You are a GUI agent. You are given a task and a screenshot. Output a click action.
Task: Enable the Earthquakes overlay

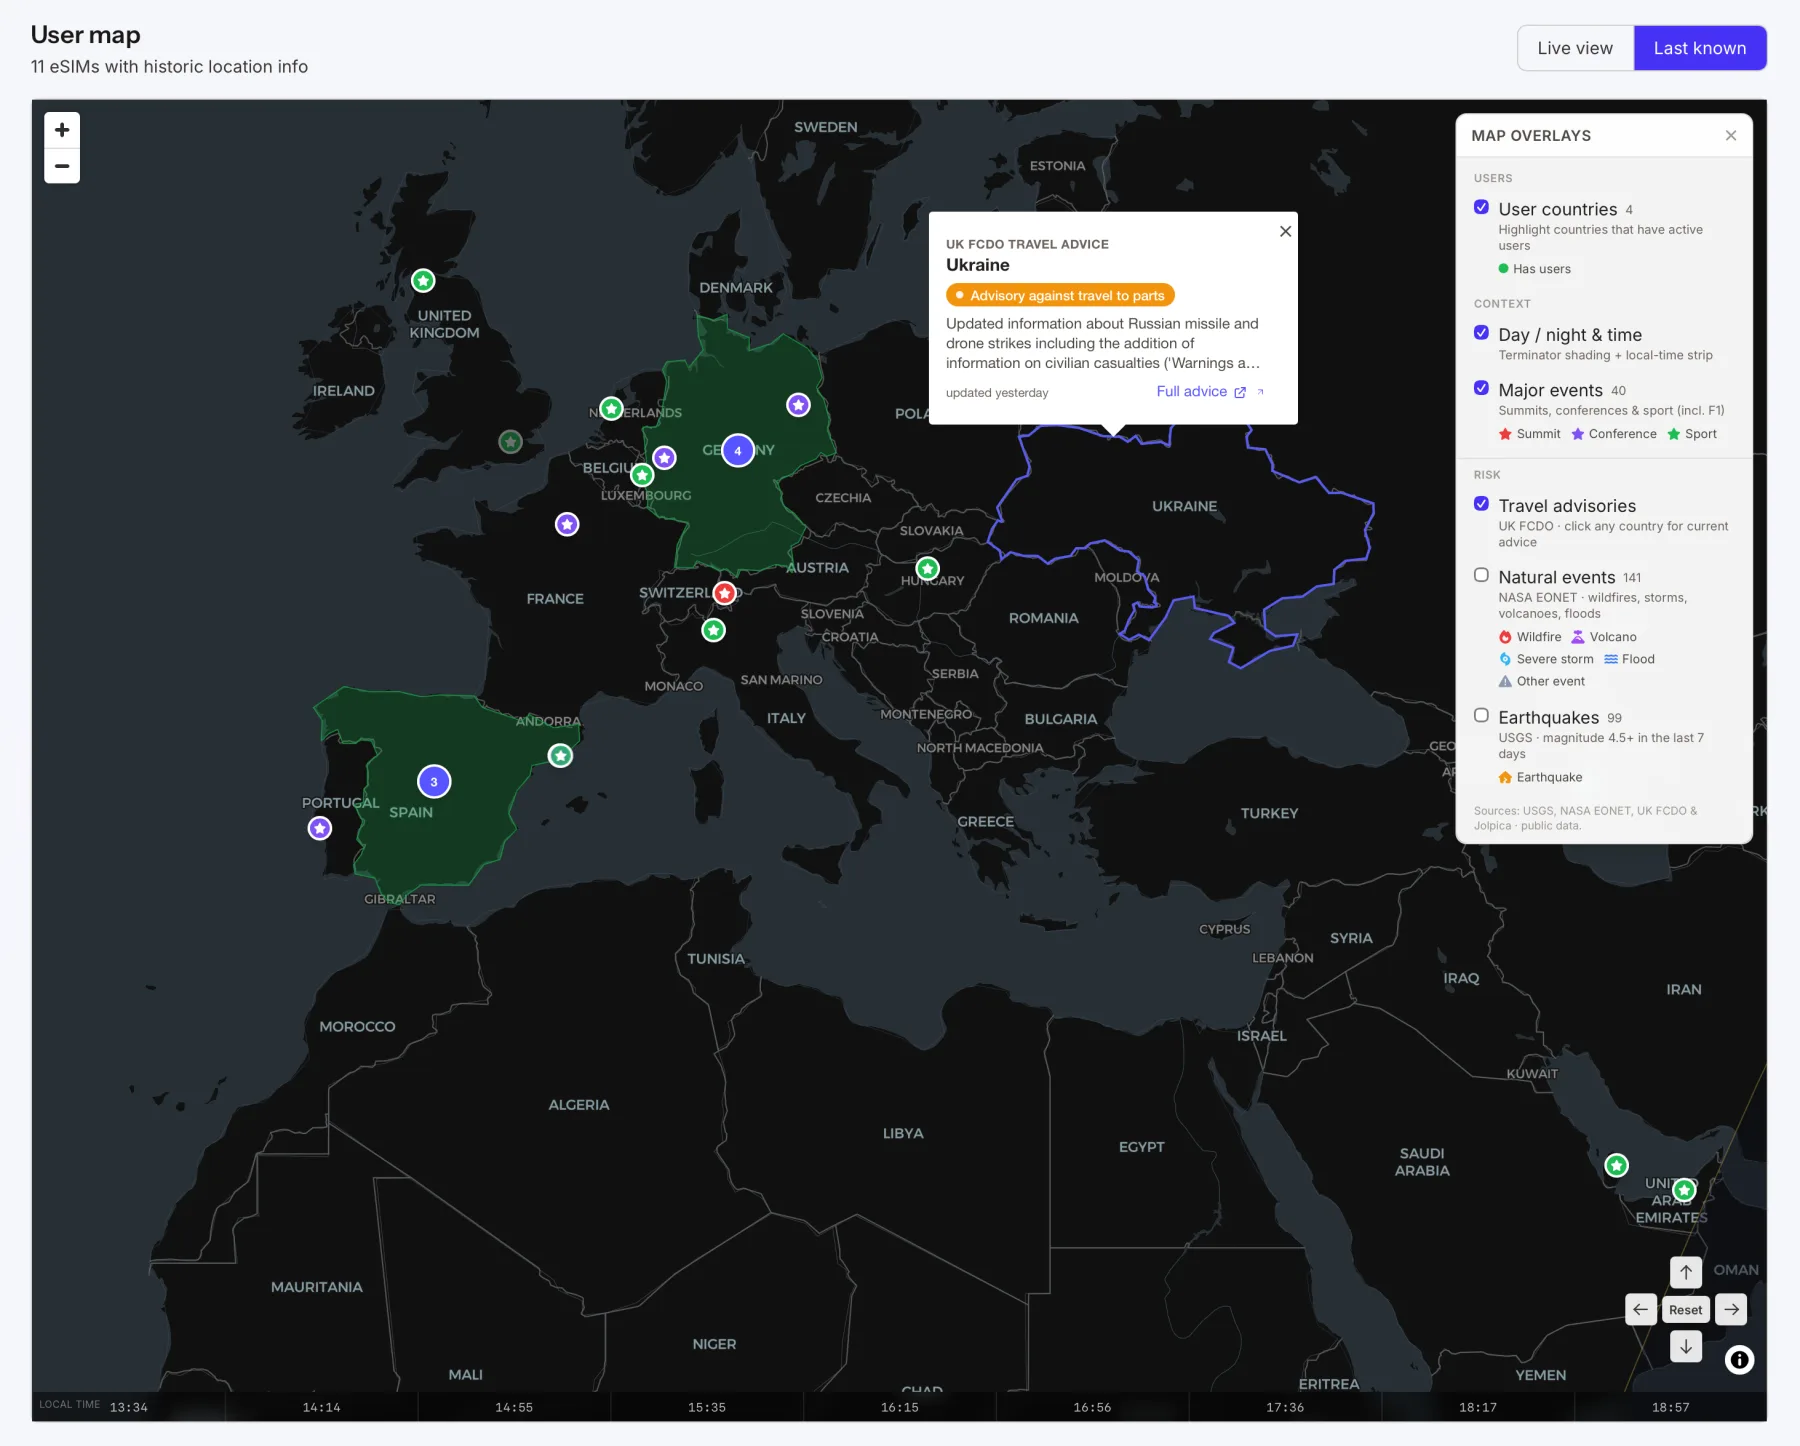(x=1481, y=715)
